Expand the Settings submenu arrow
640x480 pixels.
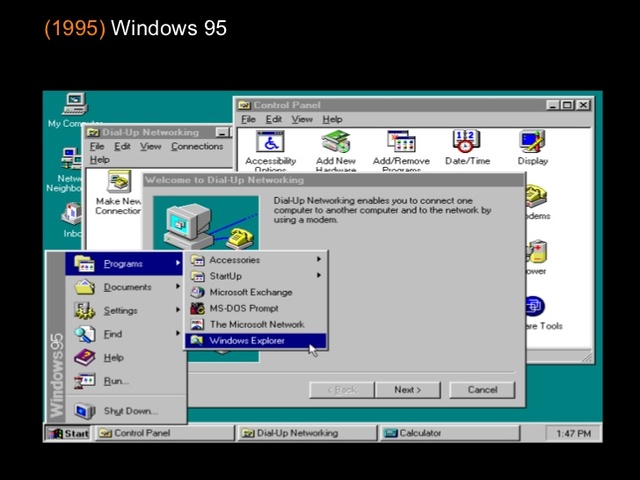tap(178, 310)
